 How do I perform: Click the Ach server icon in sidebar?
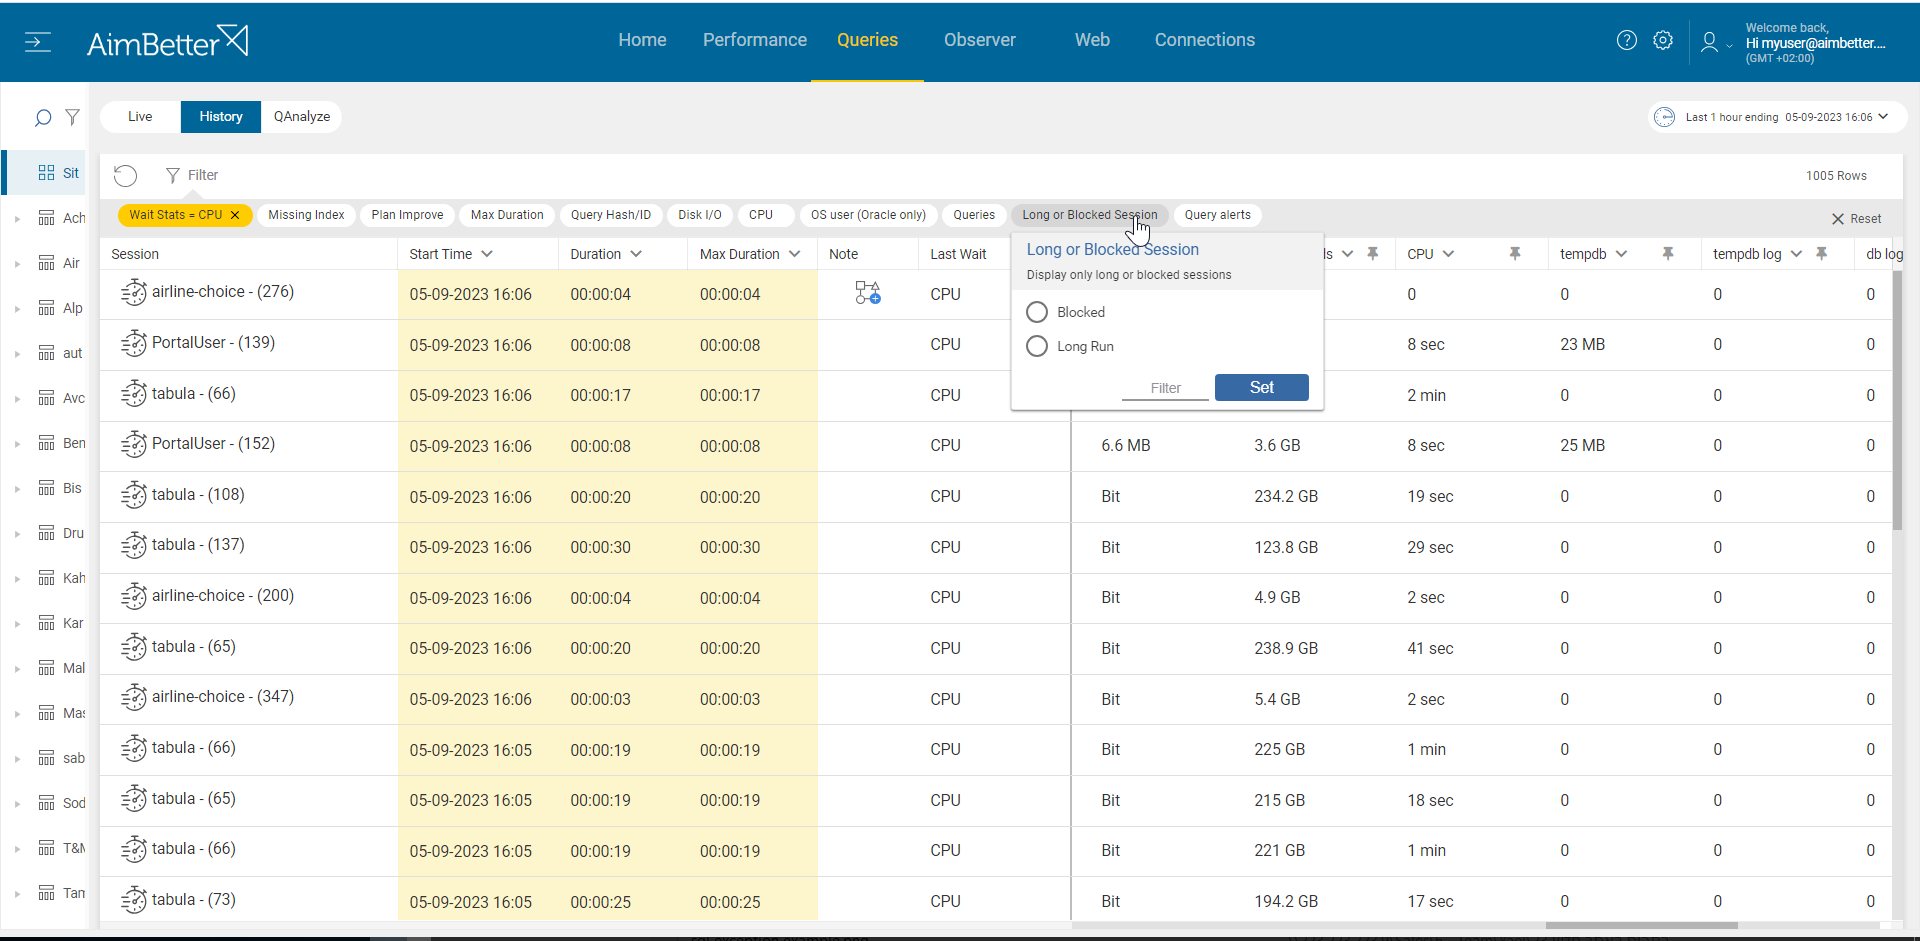coord(46,218)
